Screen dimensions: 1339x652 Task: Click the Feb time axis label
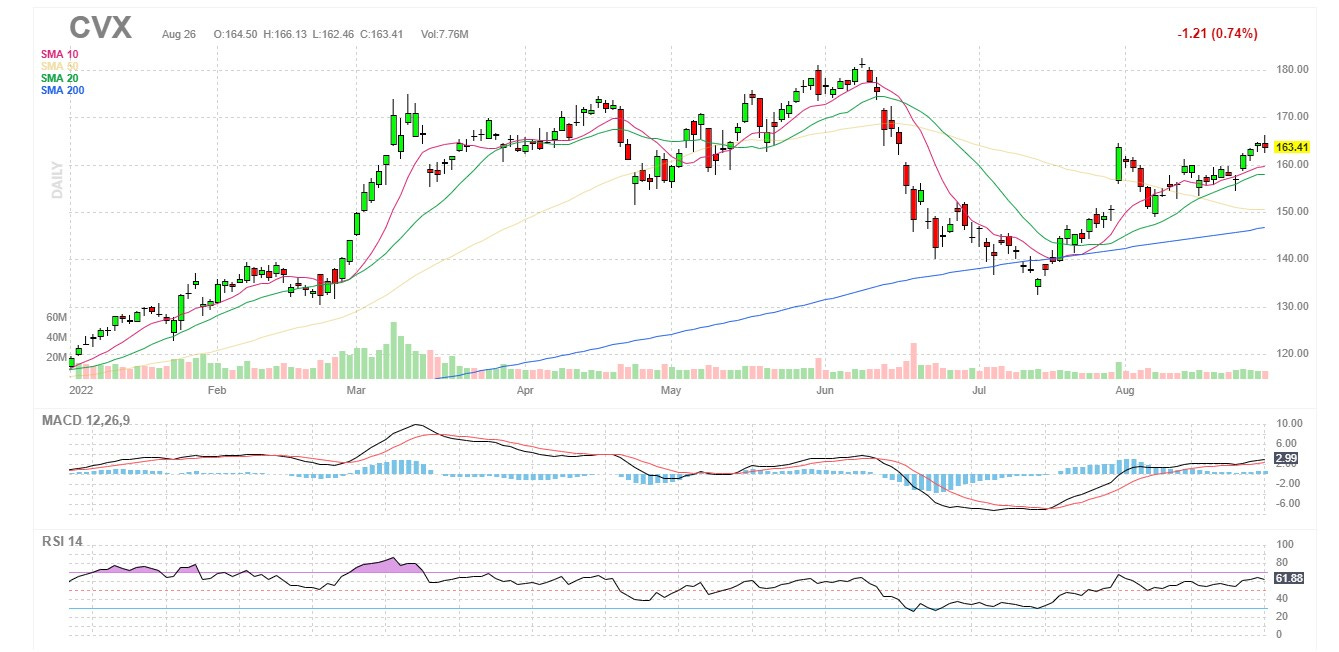point(217,391)
